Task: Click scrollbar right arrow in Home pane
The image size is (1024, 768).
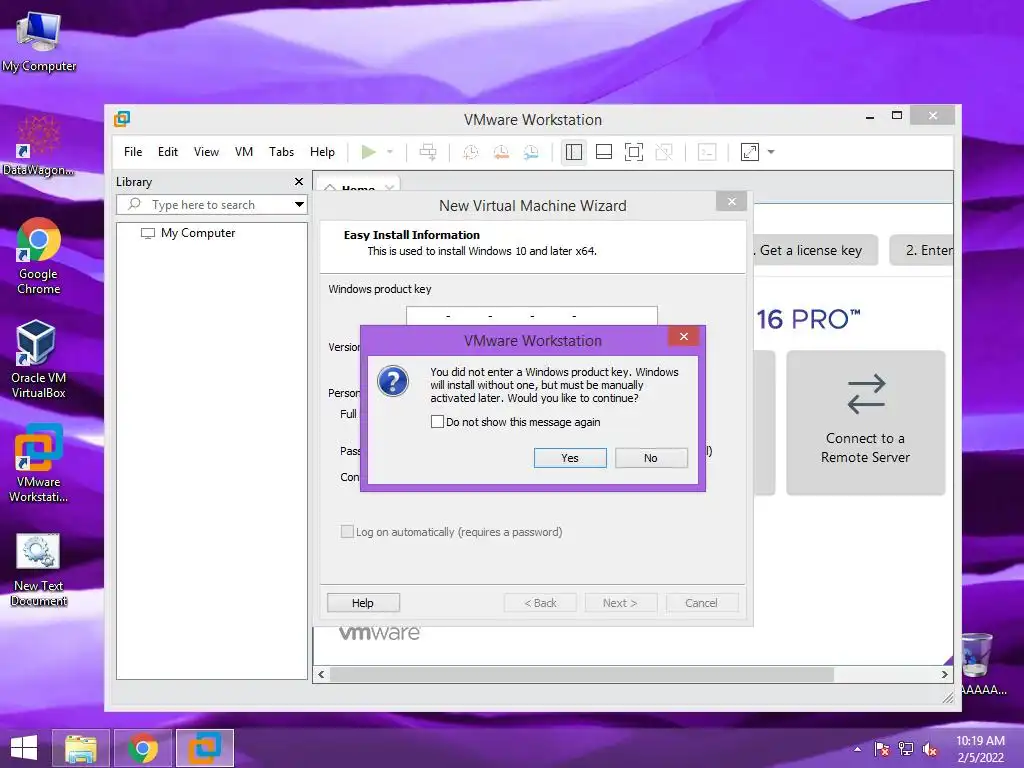Action: coord(944,675)
